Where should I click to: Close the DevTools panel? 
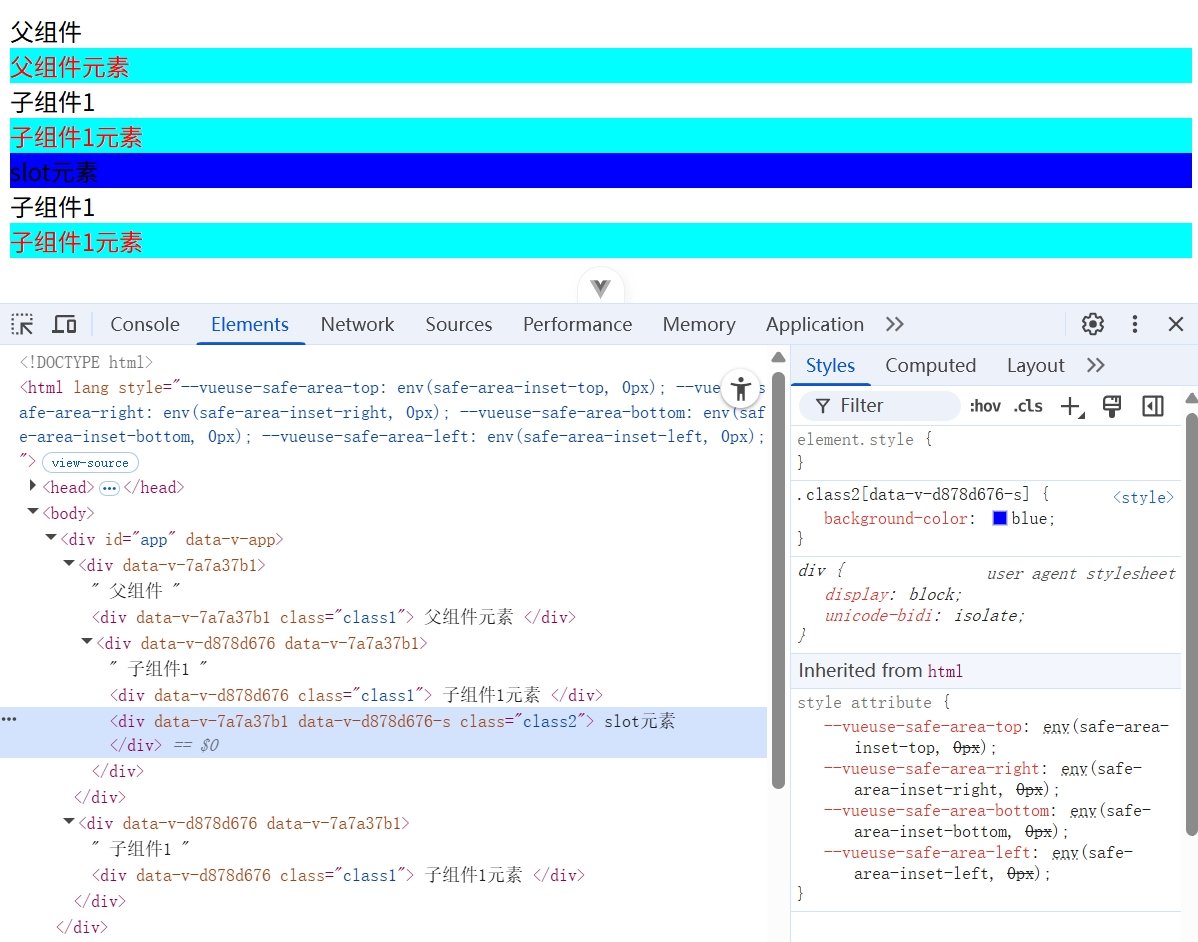(1176, 324)
